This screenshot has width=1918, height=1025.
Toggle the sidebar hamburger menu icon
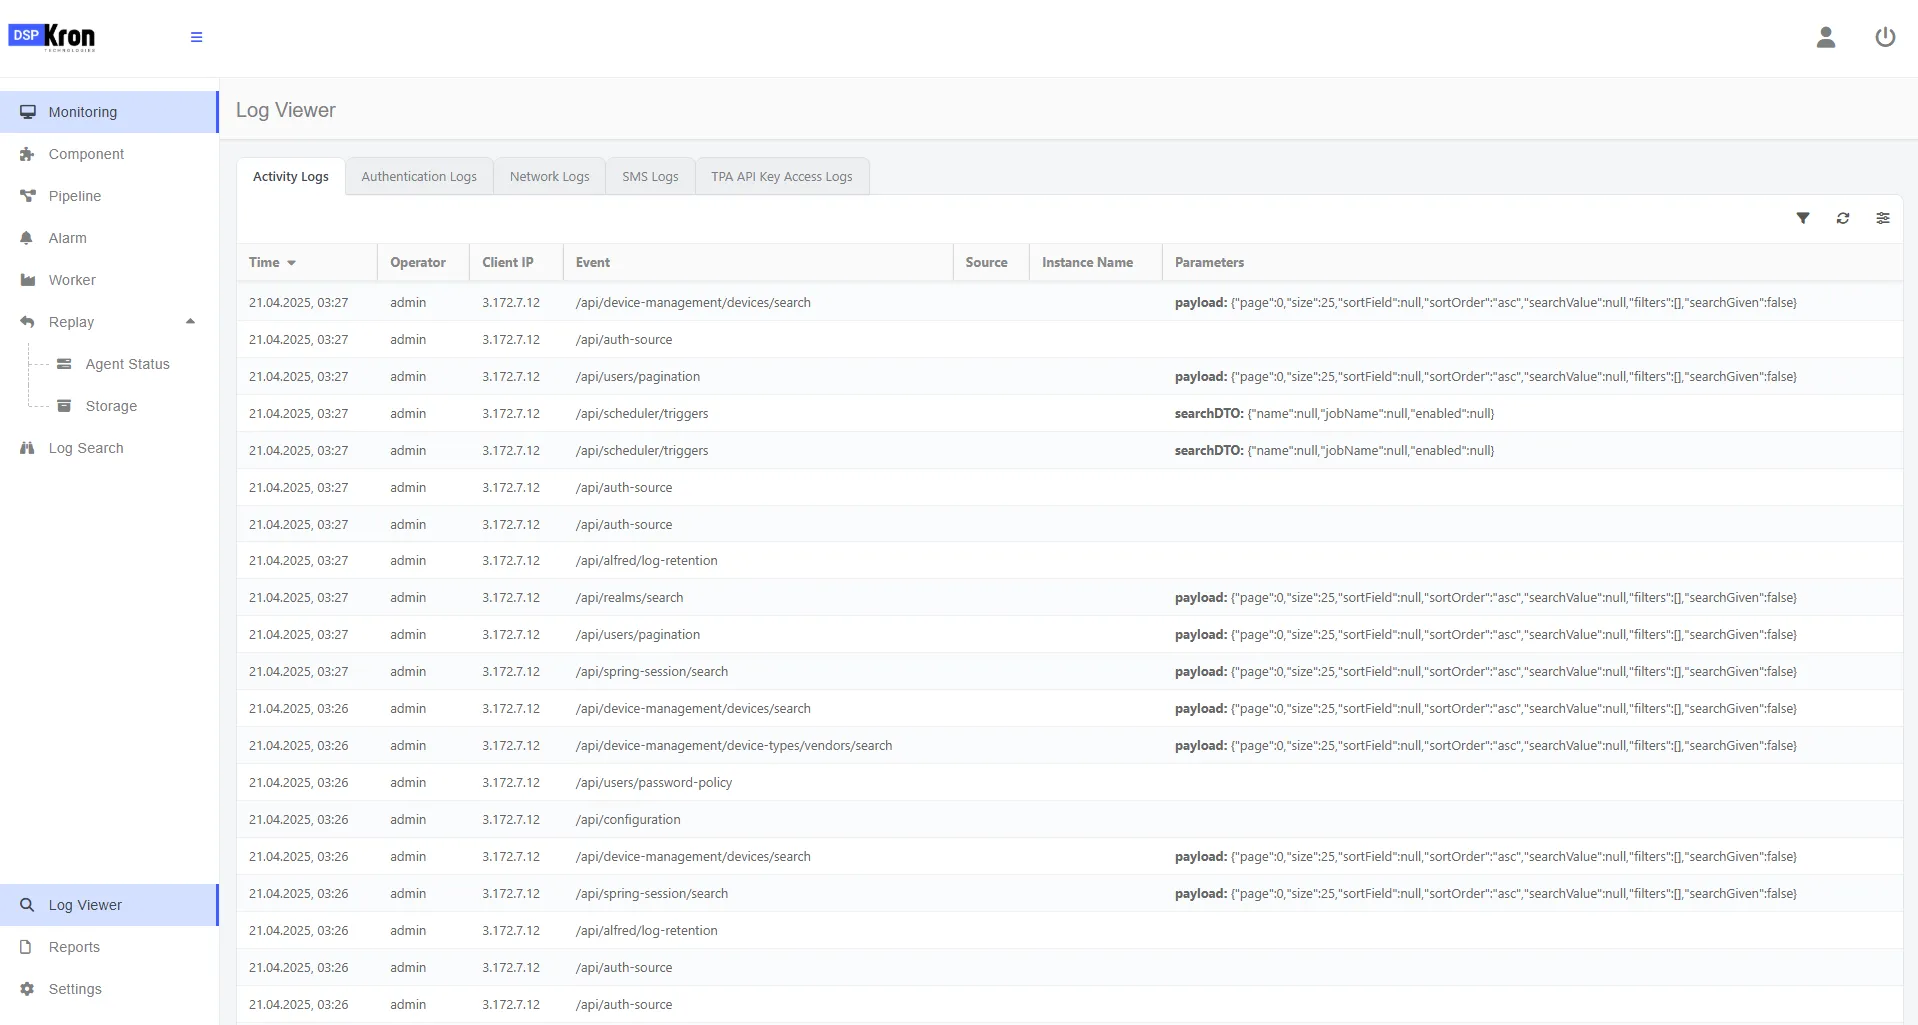(196, 37)
